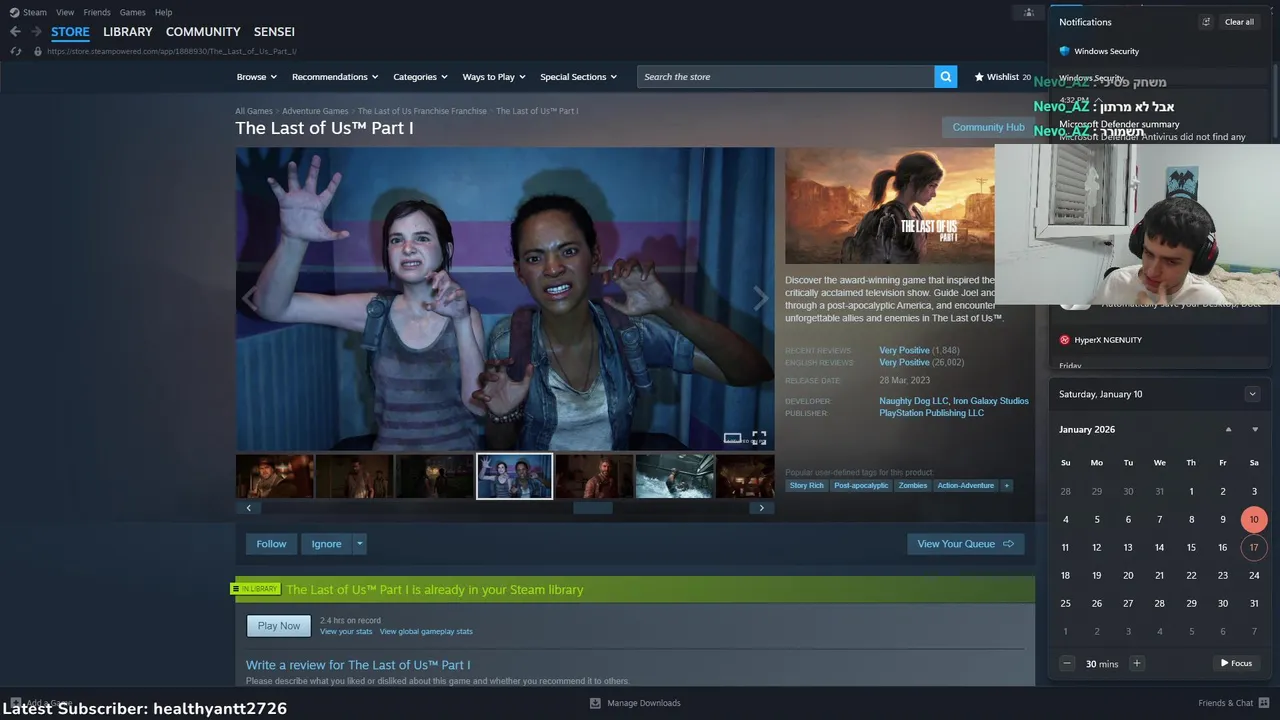Open the View your stats link
The image size is (1280, 720).
tap(346, 632)
